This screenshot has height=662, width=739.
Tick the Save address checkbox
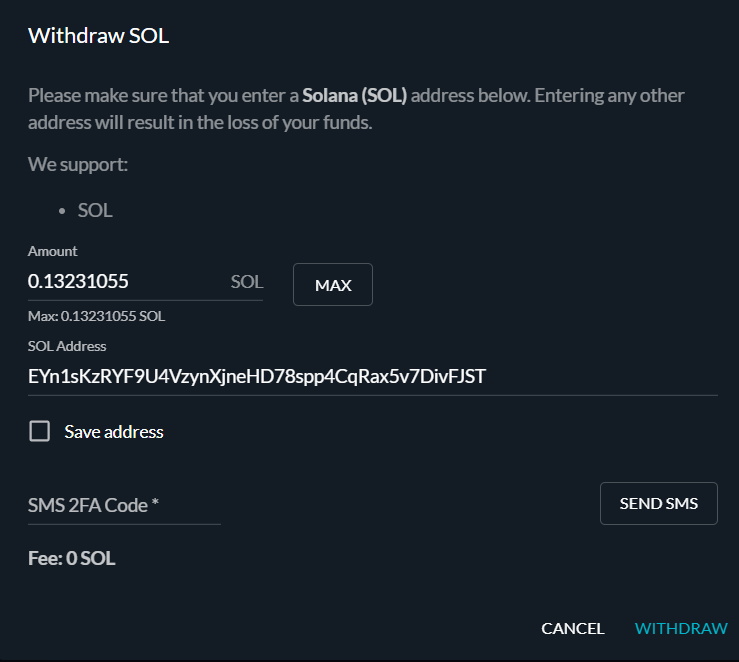40,431
